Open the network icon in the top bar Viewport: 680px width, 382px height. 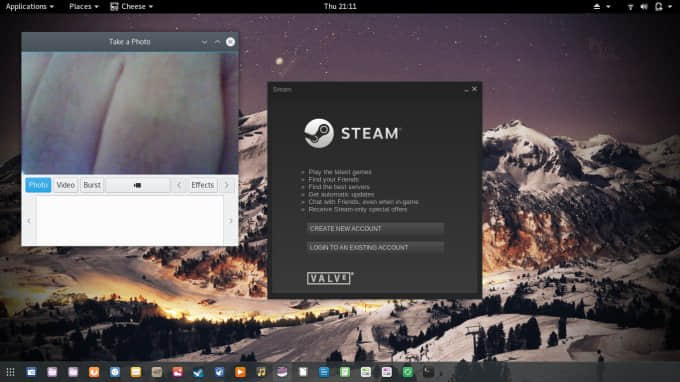[x=631, y=7]
